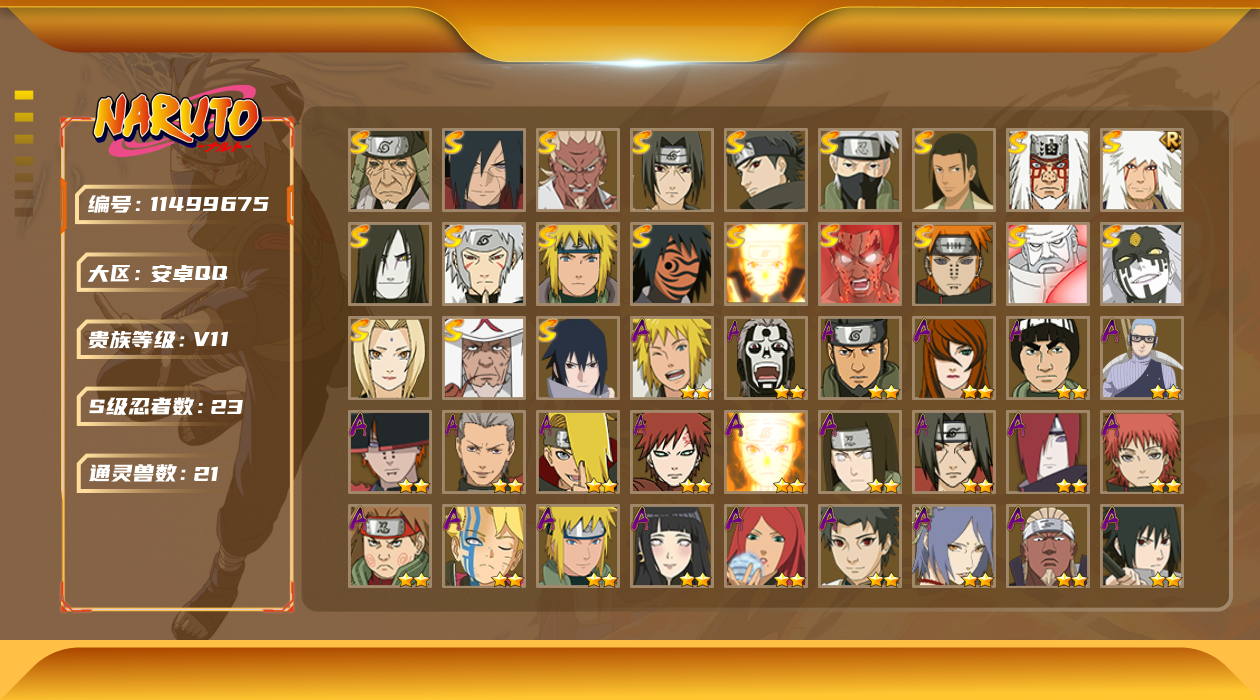Screen dimensions: 1260x700
Task: Choose the Gaara A-rank red-haired portrait
Action: (672, 452)
